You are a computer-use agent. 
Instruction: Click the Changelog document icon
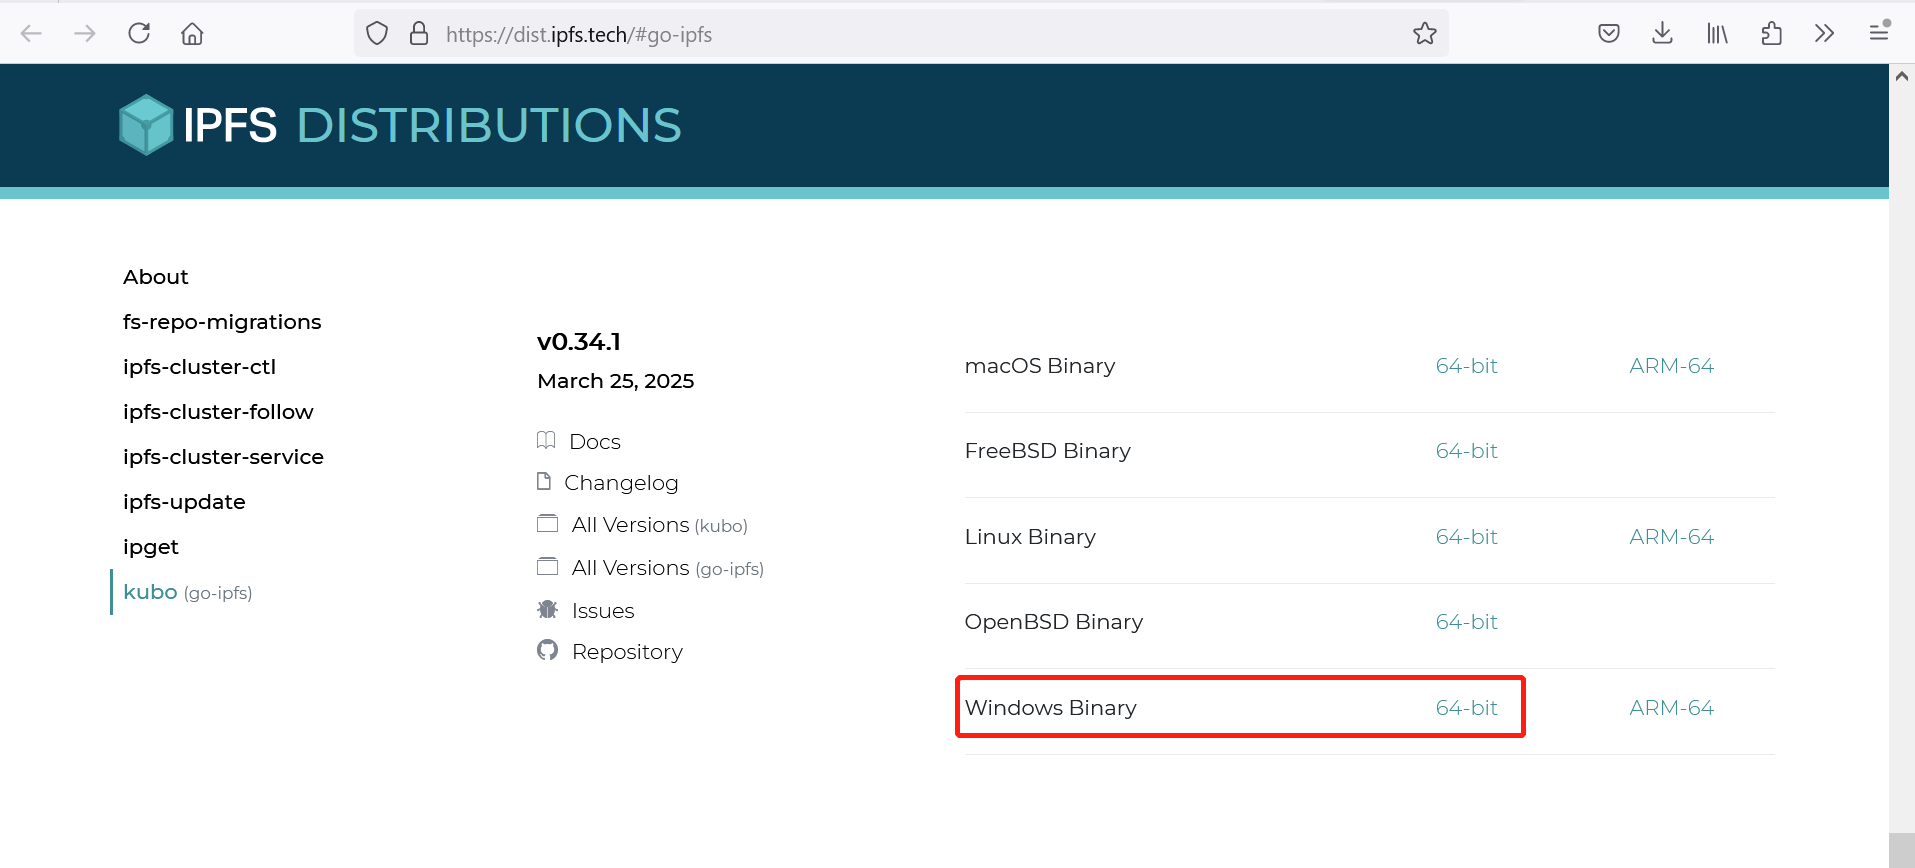(x=544, y=481)
